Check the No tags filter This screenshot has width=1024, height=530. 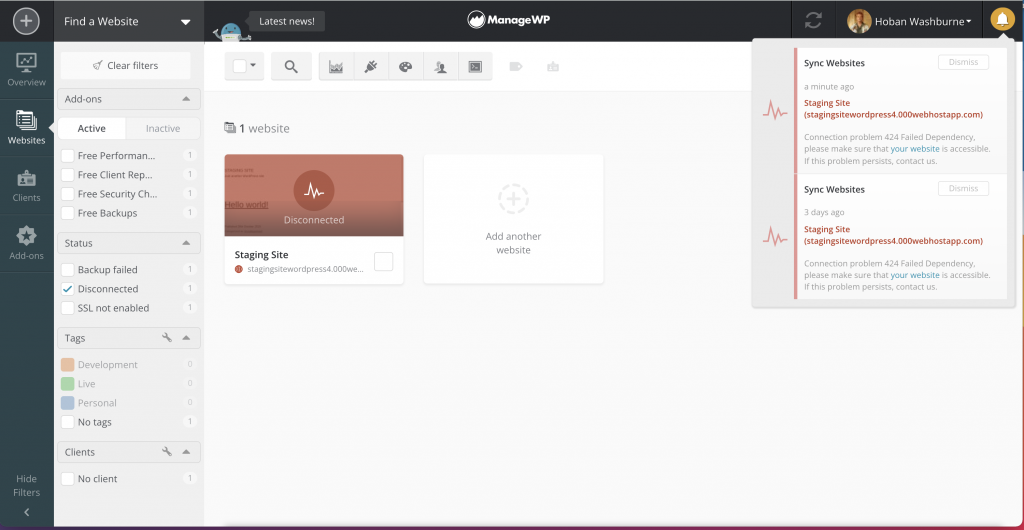click(x=67, y=422)
